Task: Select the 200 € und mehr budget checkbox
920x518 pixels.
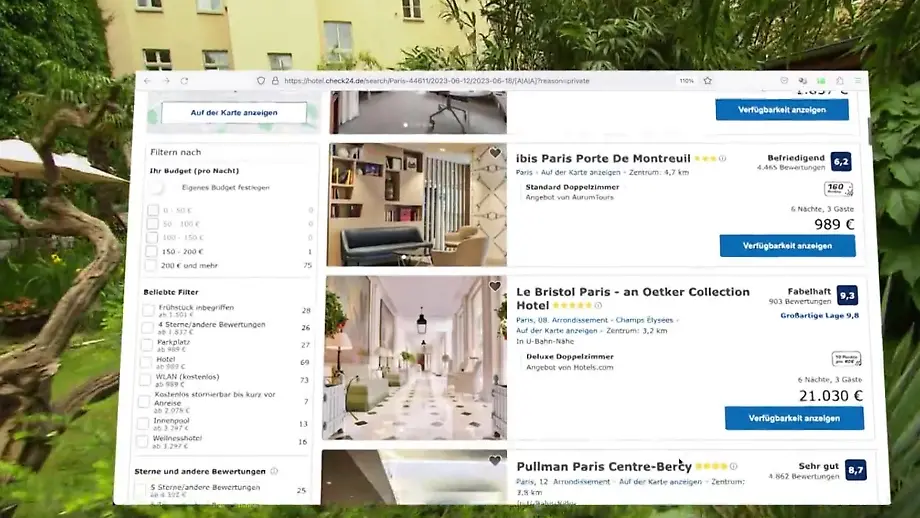Action: tap(153, 265)
